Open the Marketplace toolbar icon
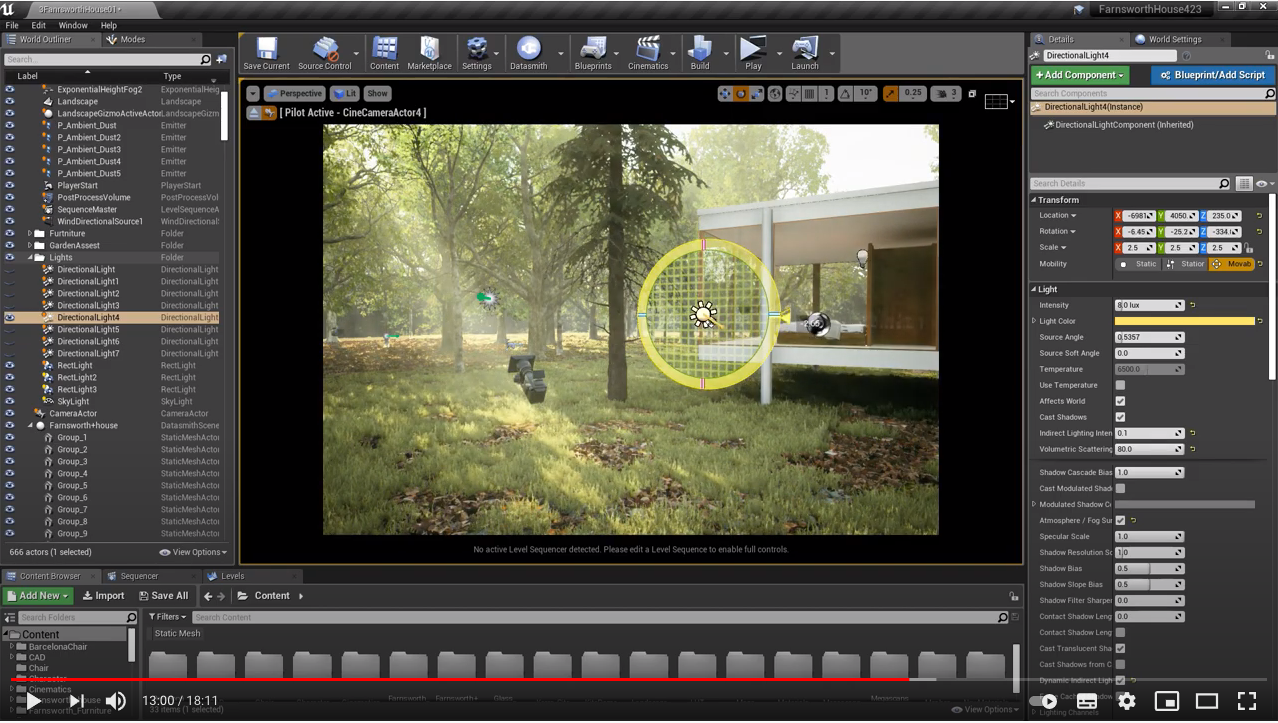 [x=430, y=53]
